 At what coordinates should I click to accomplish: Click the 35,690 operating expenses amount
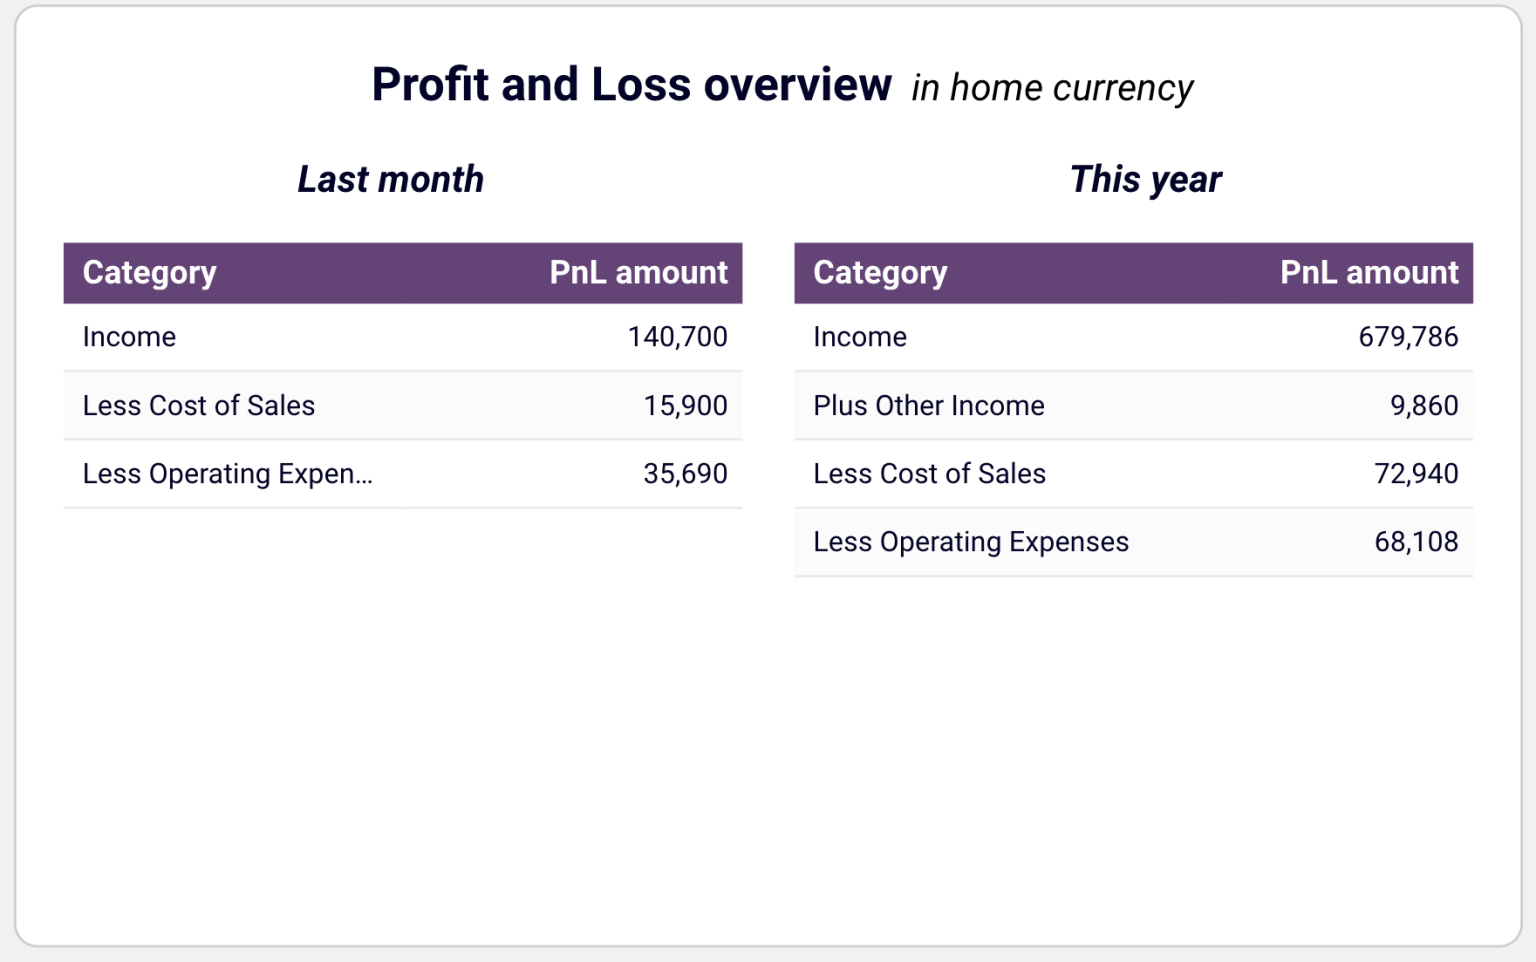(x=685, y=474)
